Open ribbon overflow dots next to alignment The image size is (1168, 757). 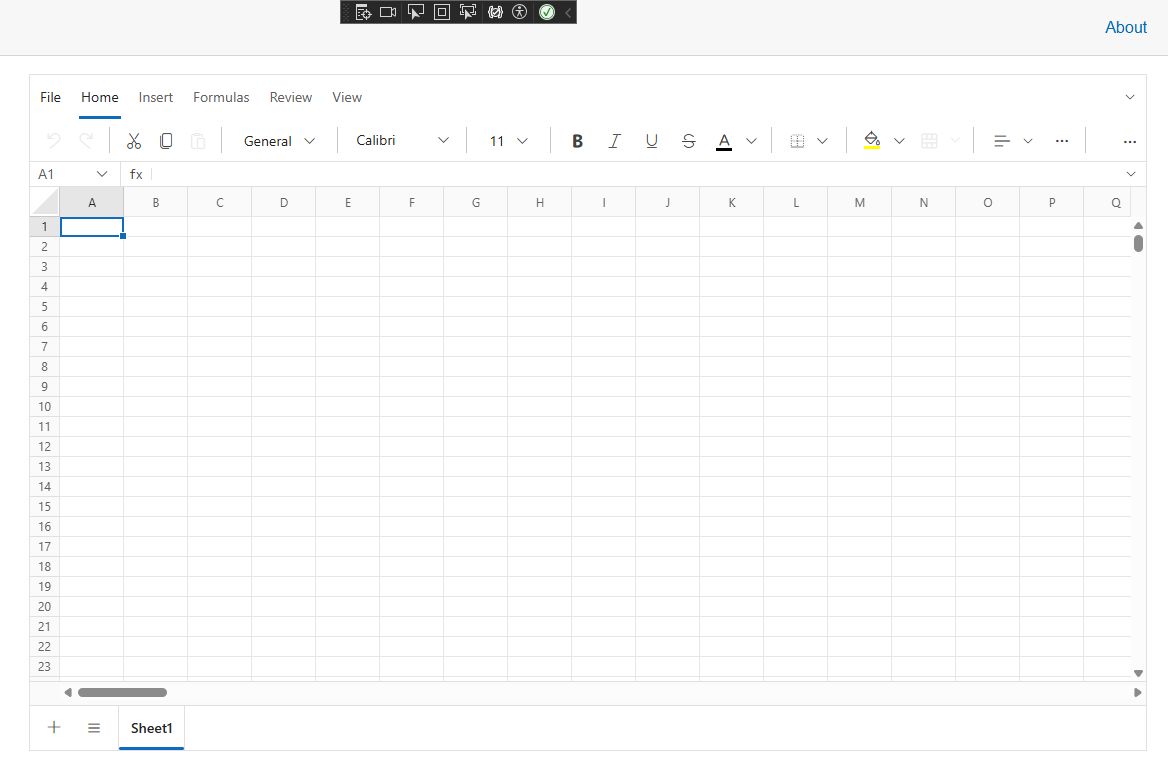1062,141
